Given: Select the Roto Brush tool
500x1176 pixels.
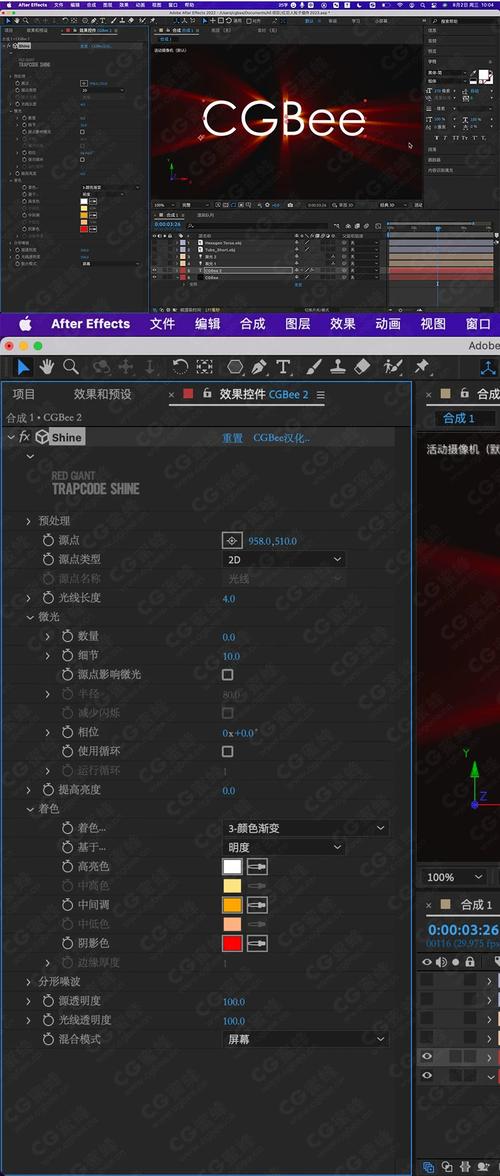Looking at the screenshot, I should [x=393, y=366].
